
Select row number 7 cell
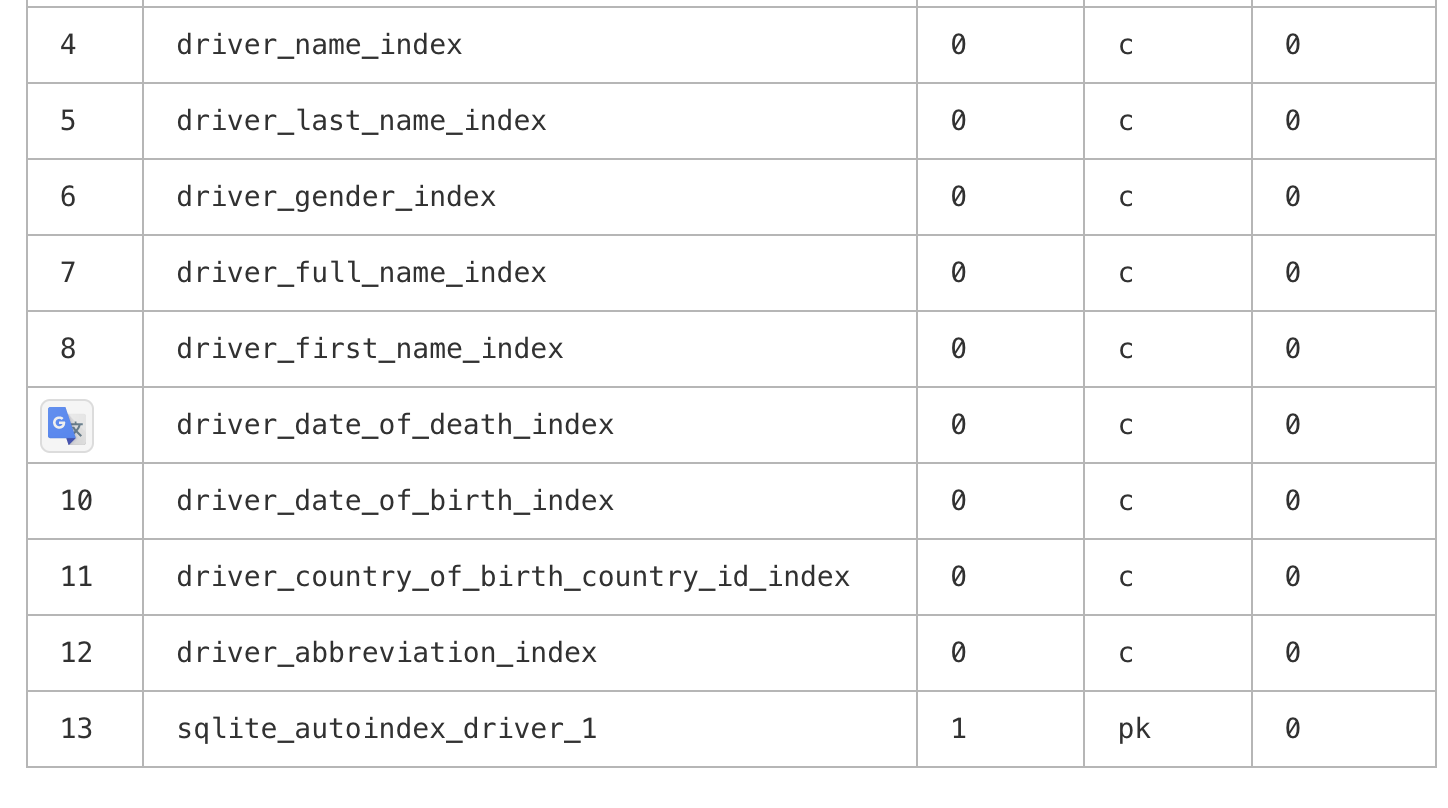point(68,273)
